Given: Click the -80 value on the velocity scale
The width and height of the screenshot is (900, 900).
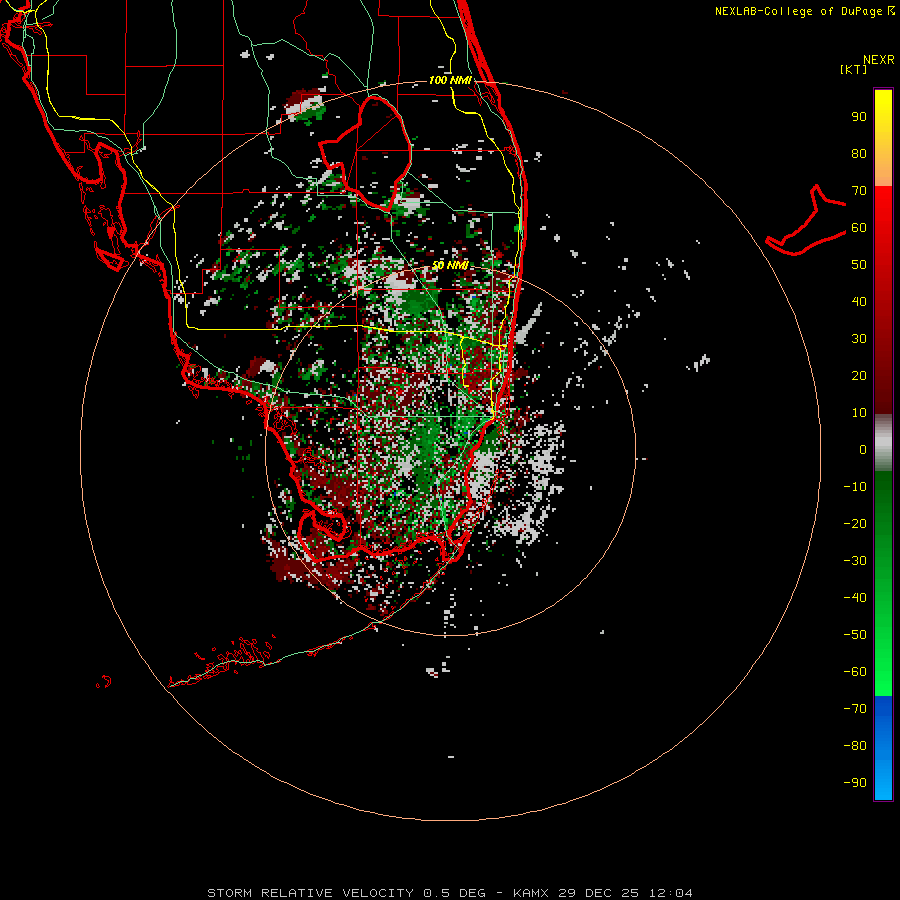Looking at the screenshot, I should coord(855,746).
